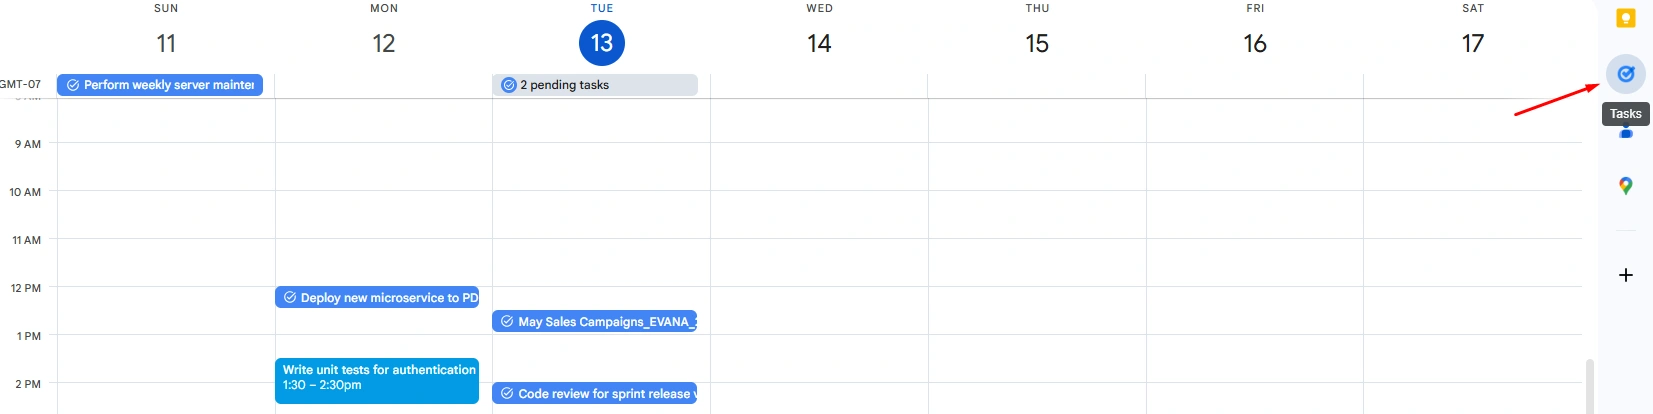Select Saturday 17 in the day header
The image size is (1653, 414).
pos(1473,43)
